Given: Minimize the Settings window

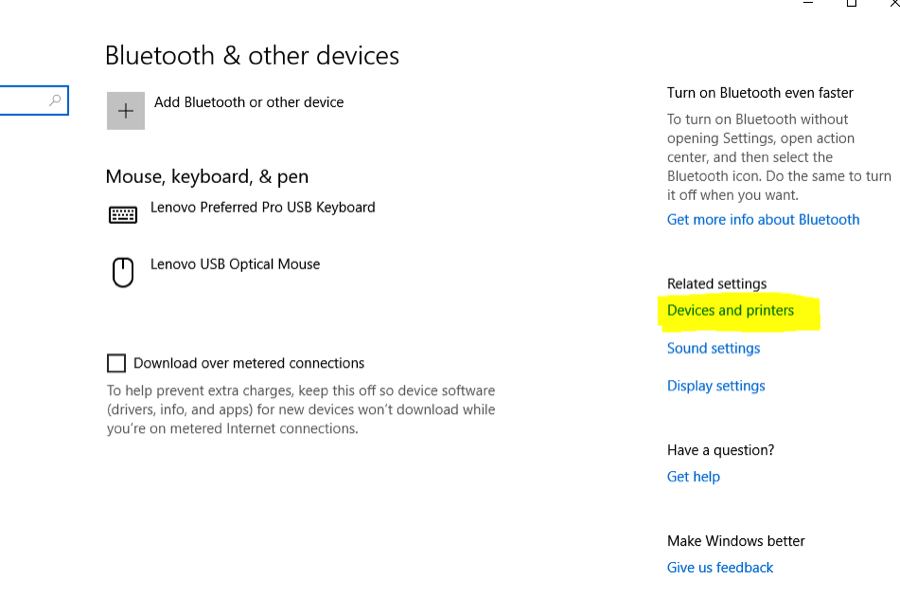Looking at the screenshot, I should click(808, 3).
